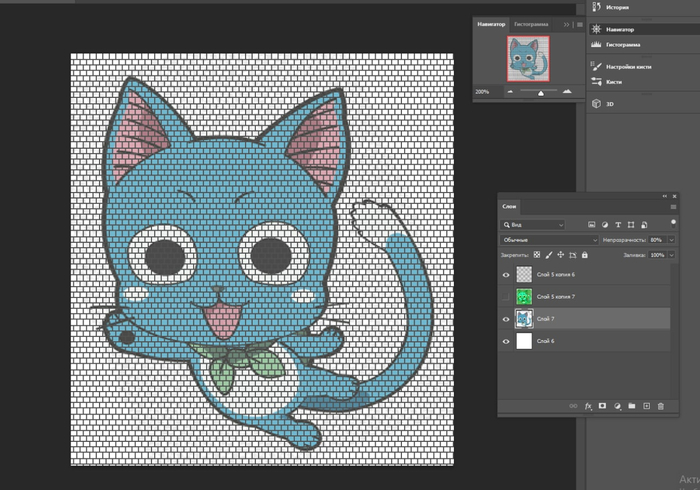Screen dimensions: 700x490
Task: Switch to the Гистограмма tab
Action: pos(531,23)
